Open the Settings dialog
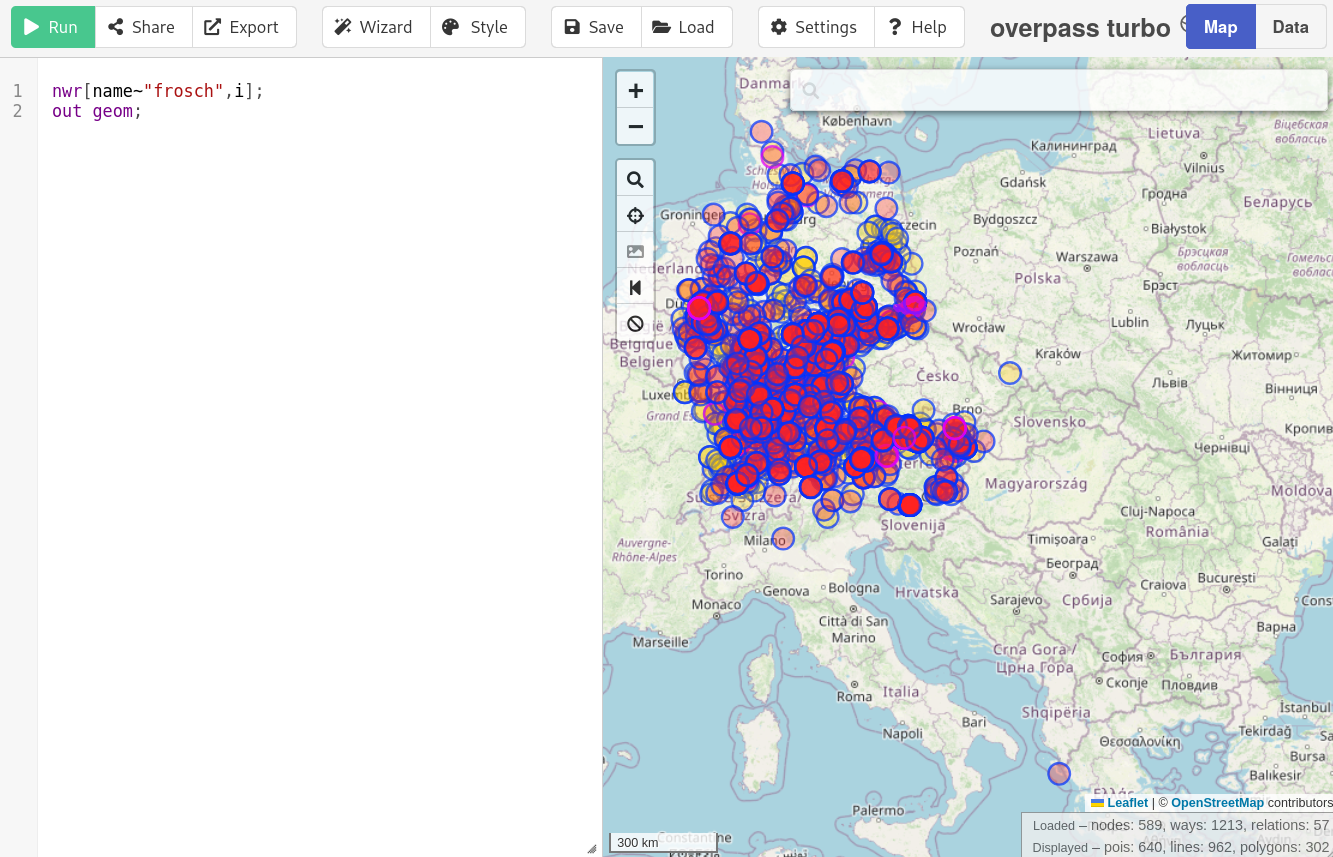Image resolution: width=1333 pixels, height=857 pixels. coord(816,27)
